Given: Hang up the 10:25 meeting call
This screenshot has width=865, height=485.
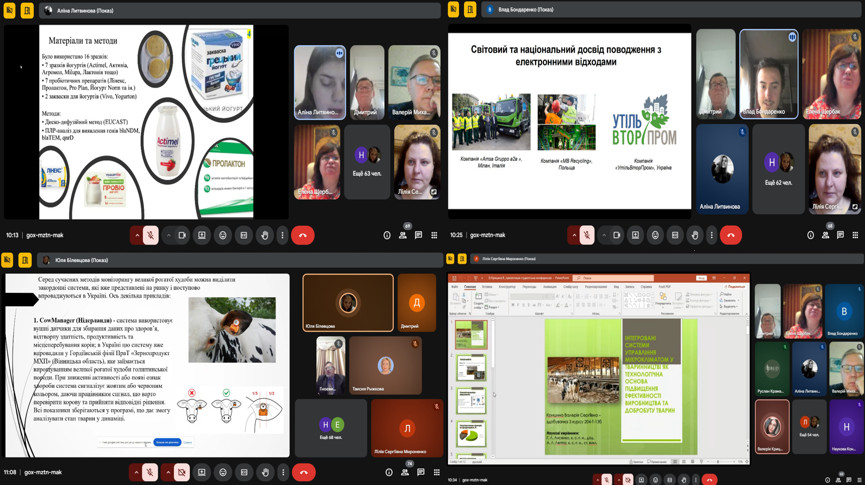Looking at the screenshot, I should pos(731,236).
